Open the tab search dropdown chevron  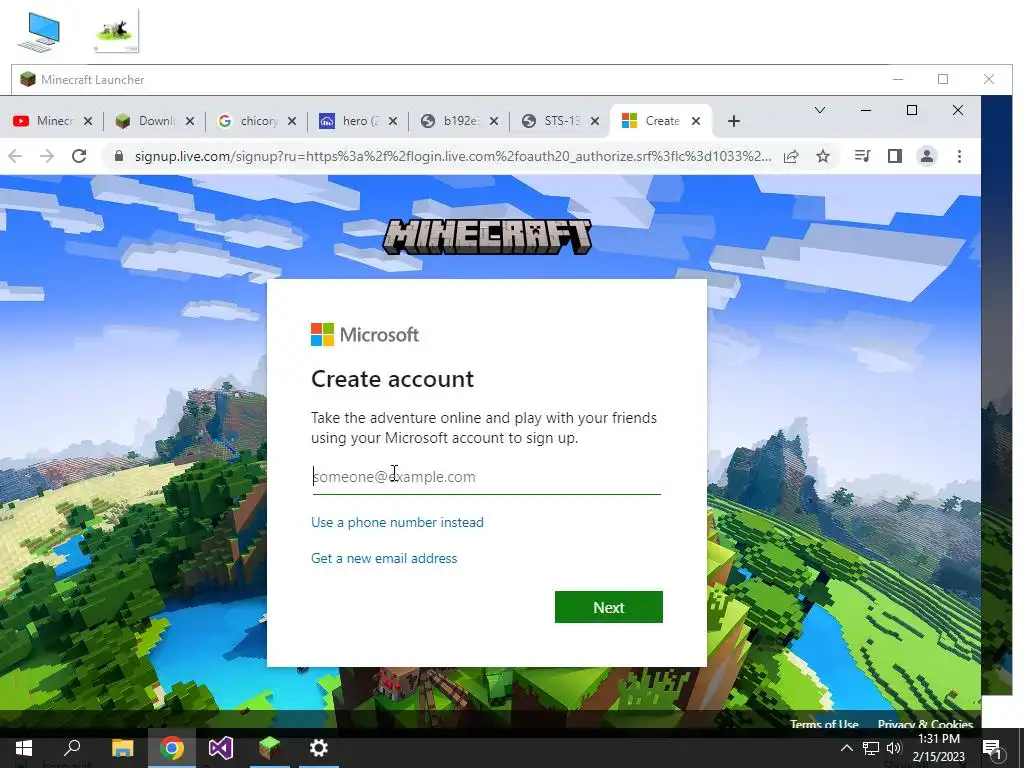click(x=820, y=110)
